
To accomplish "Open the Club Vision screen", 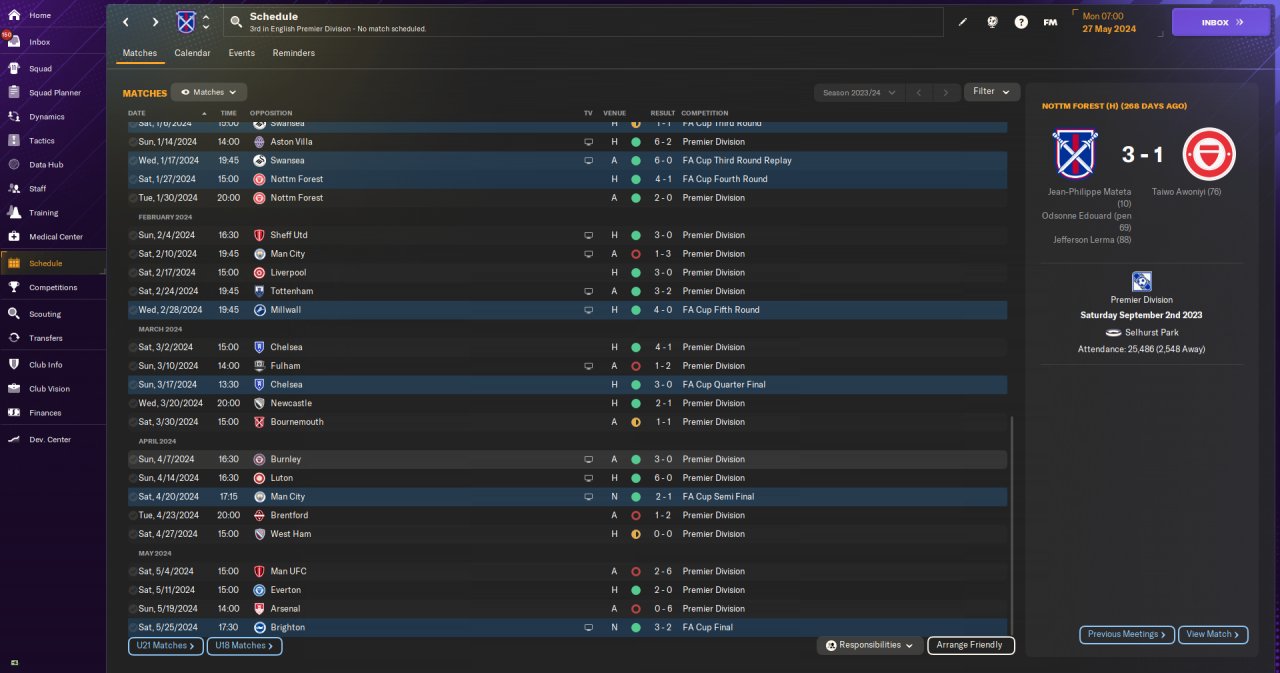I will 49,389.
